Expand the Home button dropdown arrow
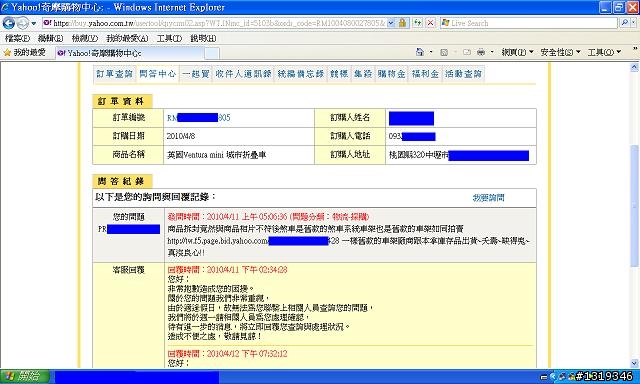 click(431, 52)
